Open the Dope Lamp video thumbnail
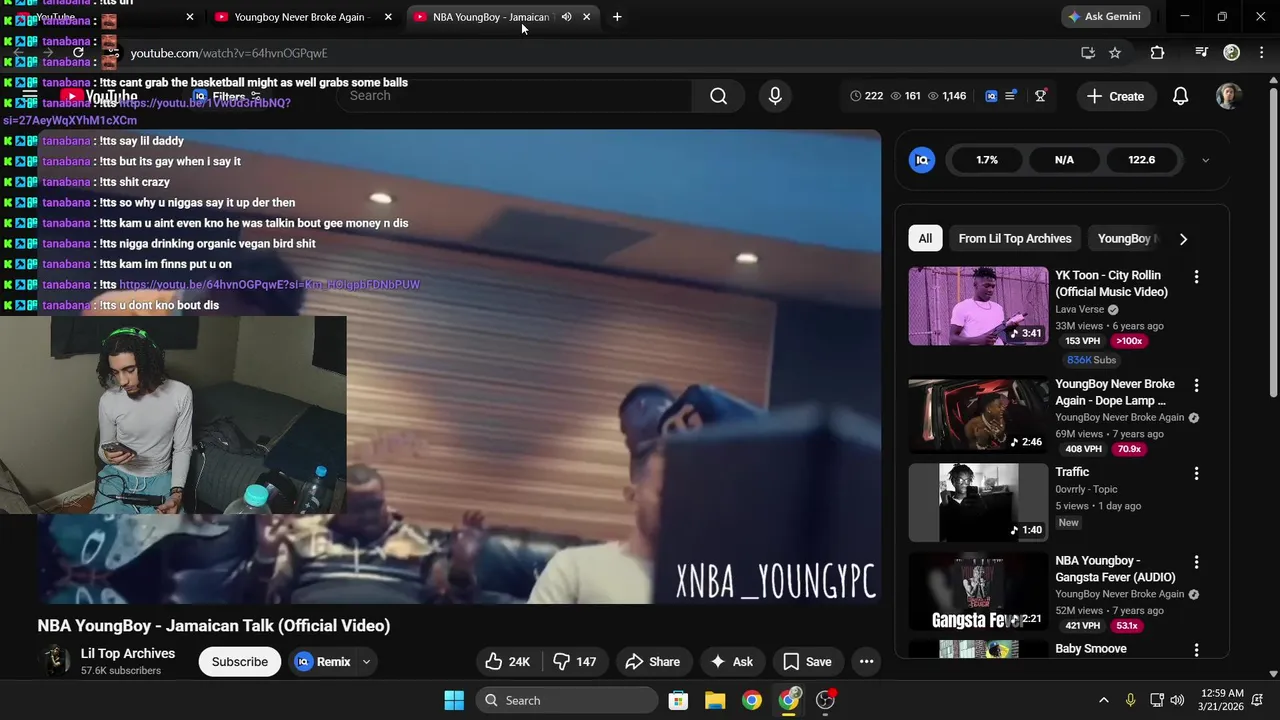 pos(978,415)
